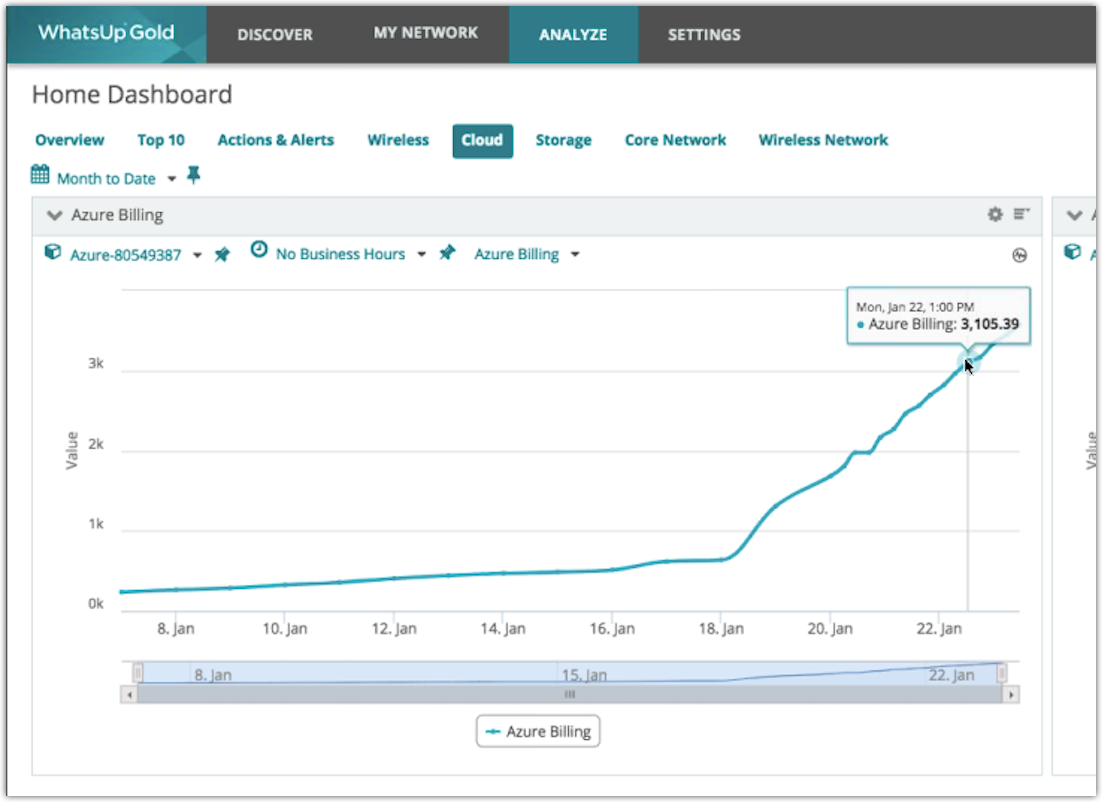Pin the Month to Date range
1102x802 pixels.
(194, 176)
